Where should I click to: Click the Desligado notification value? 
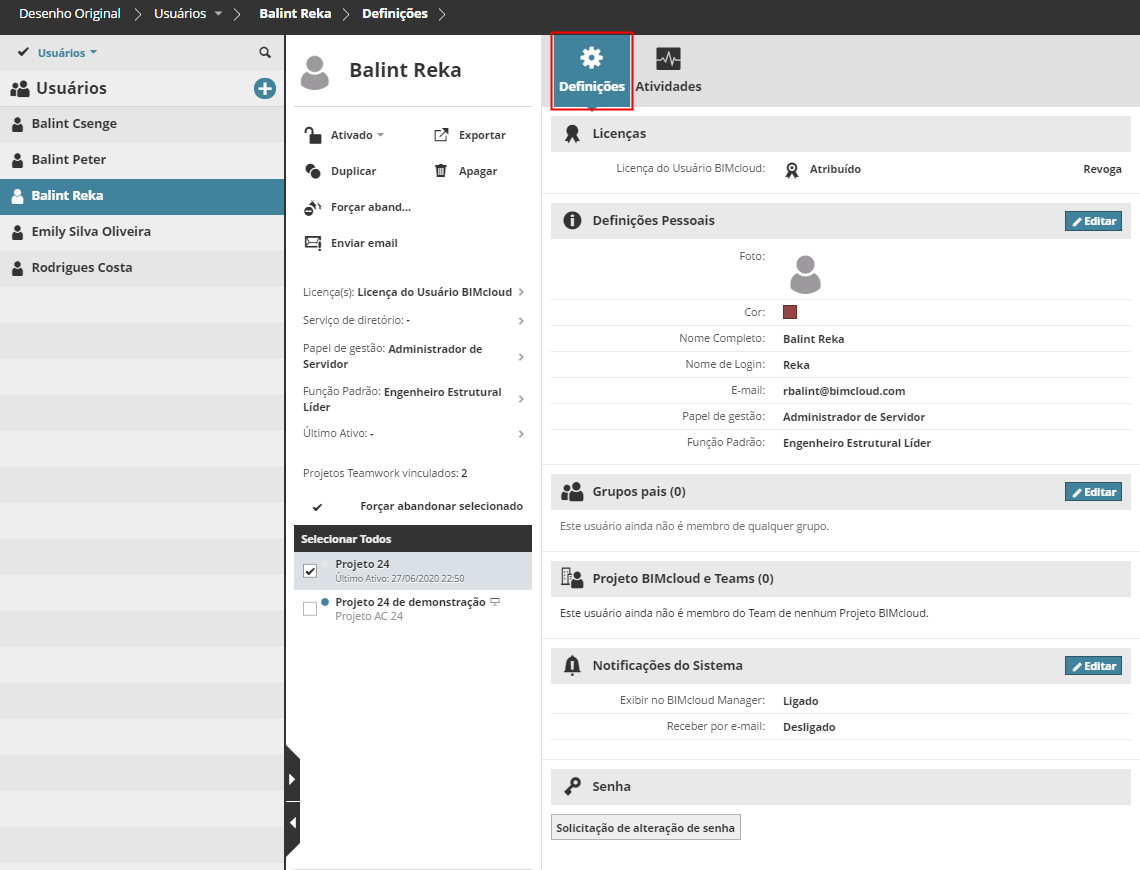point(808,728)
